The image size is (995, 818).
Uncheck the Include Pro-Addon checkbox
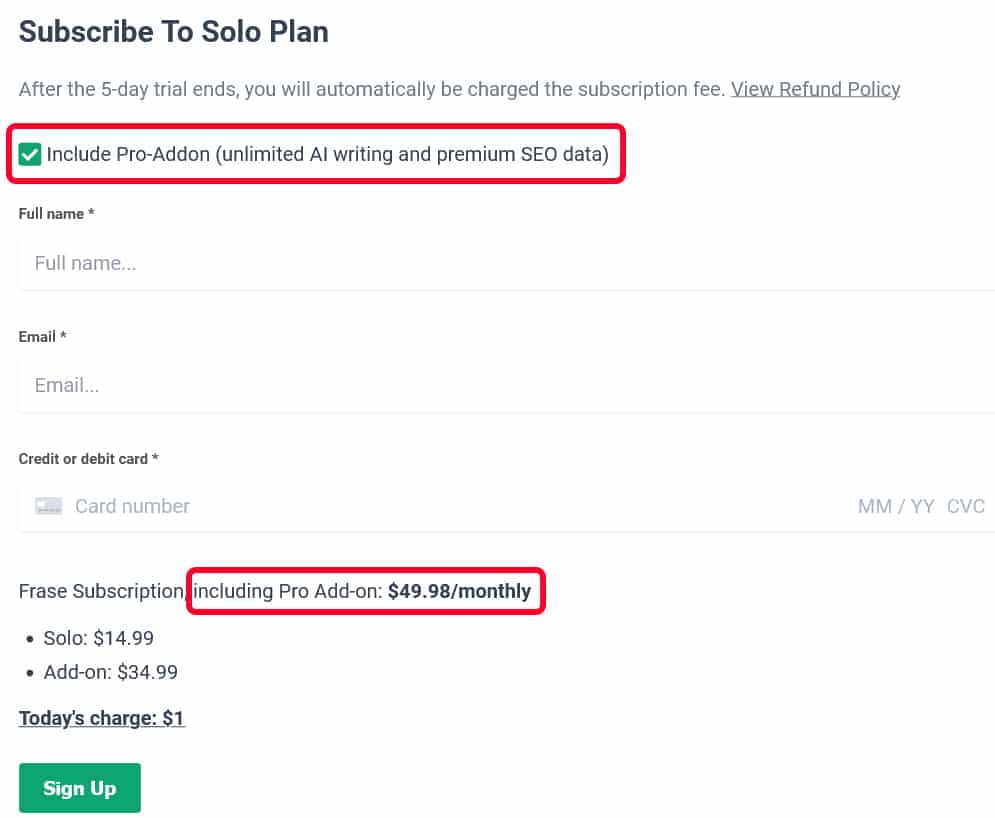click(30, 155)
